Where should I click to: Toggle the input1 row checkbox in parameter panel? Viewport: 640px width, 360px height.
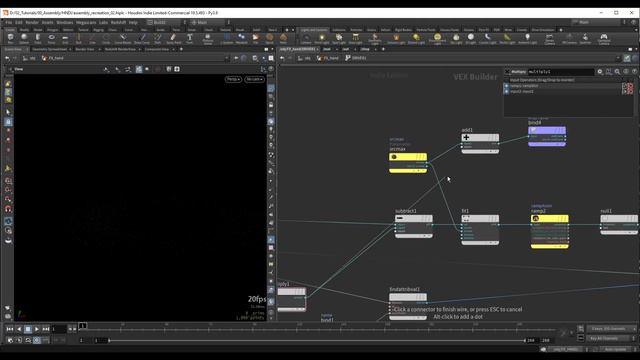507,86
